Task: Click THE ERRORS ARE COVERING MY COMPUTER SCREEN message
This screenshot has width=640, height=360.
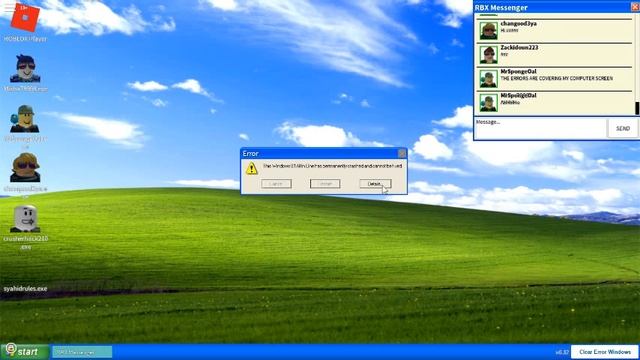Action: 556,78
